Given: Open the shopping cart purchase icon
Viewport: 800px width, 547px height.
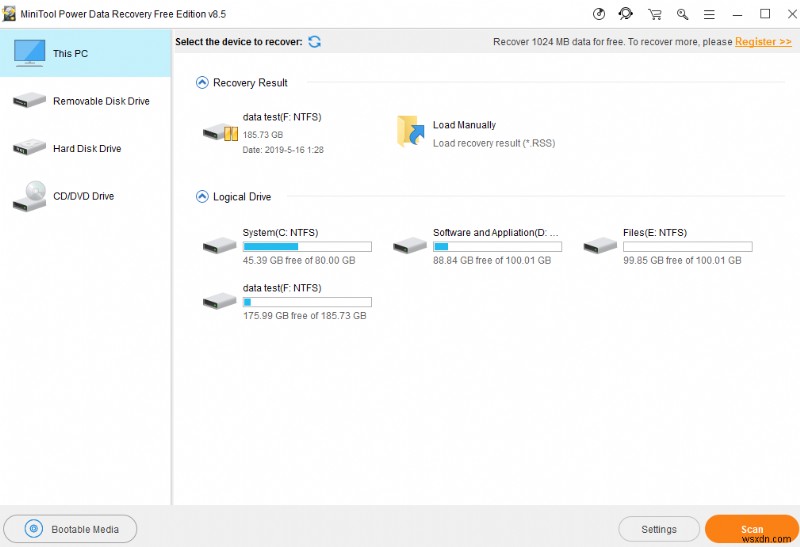Looking at the screenshot, I should (655, 14).
